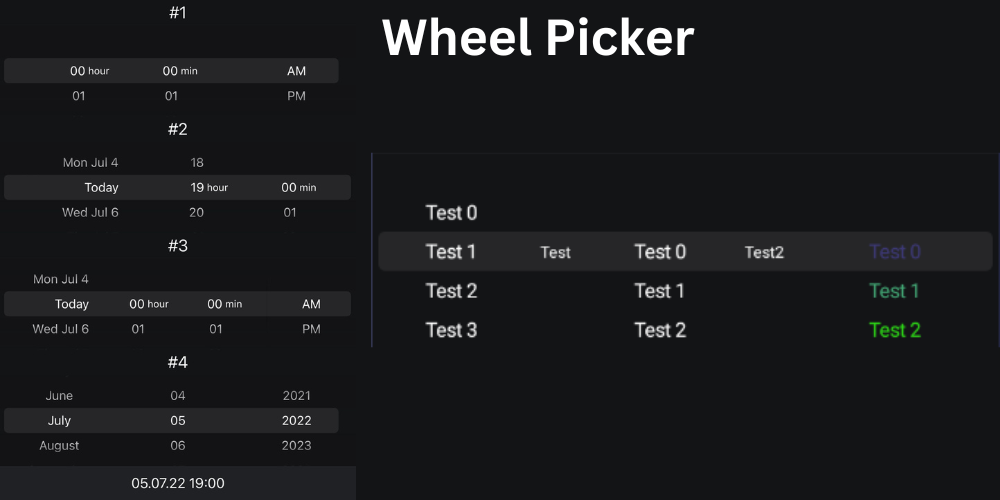Viewport: 1000px width, 500px height.
Task: Select day 04 in picker #4
Action: (x=178, y=396)
